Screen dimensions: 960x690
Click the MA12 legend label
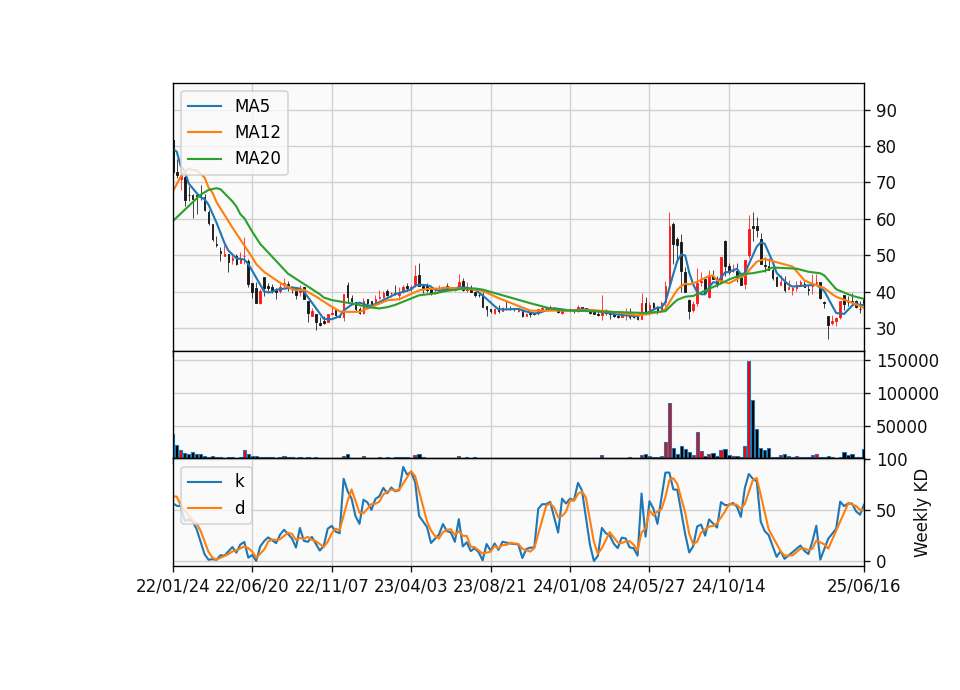257,132
